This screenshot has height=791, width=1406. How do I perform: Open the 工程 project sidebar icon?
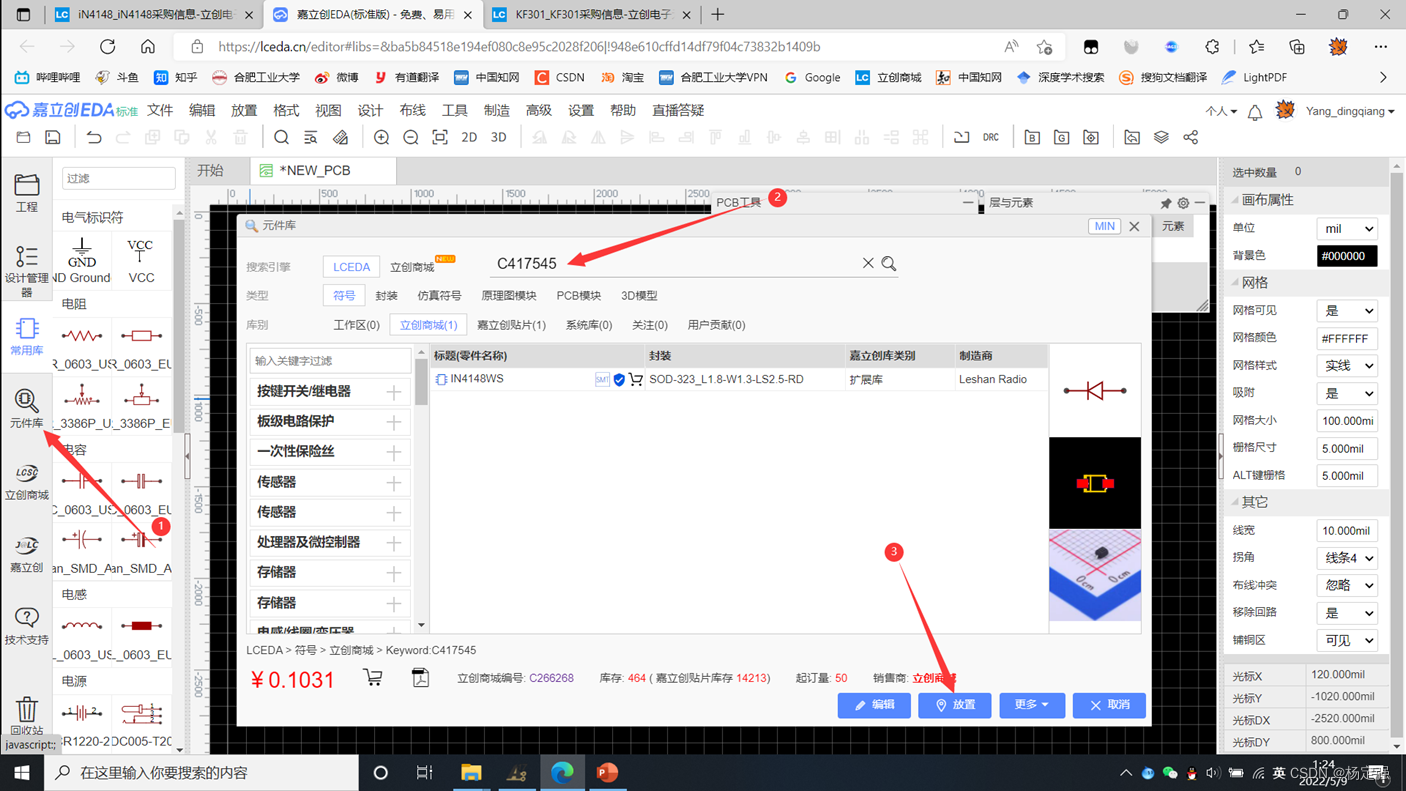coord(27,192)
